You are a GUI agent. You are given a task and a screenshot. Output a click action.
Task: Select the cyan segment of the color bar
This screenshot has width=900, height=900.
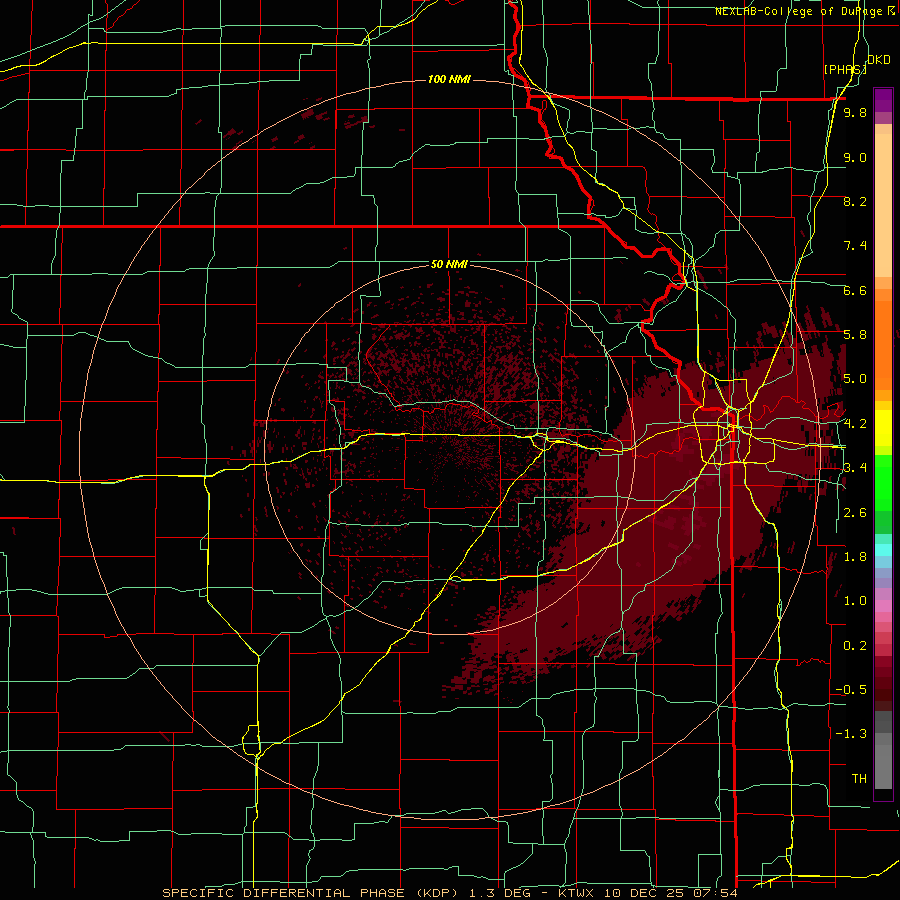[x=883, y=549]
